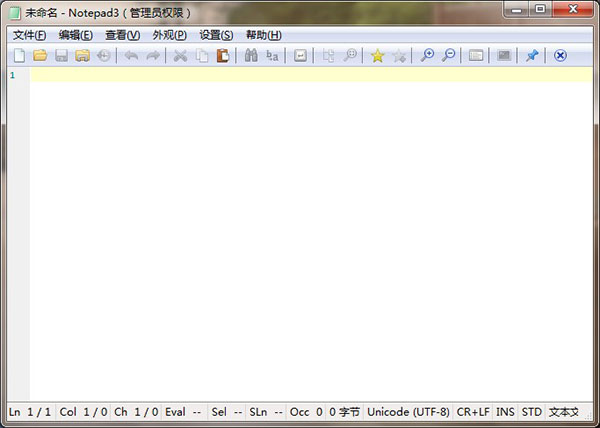Toggle the word wrap toolbar button
The image size is (600, 428).
point(300,56)
